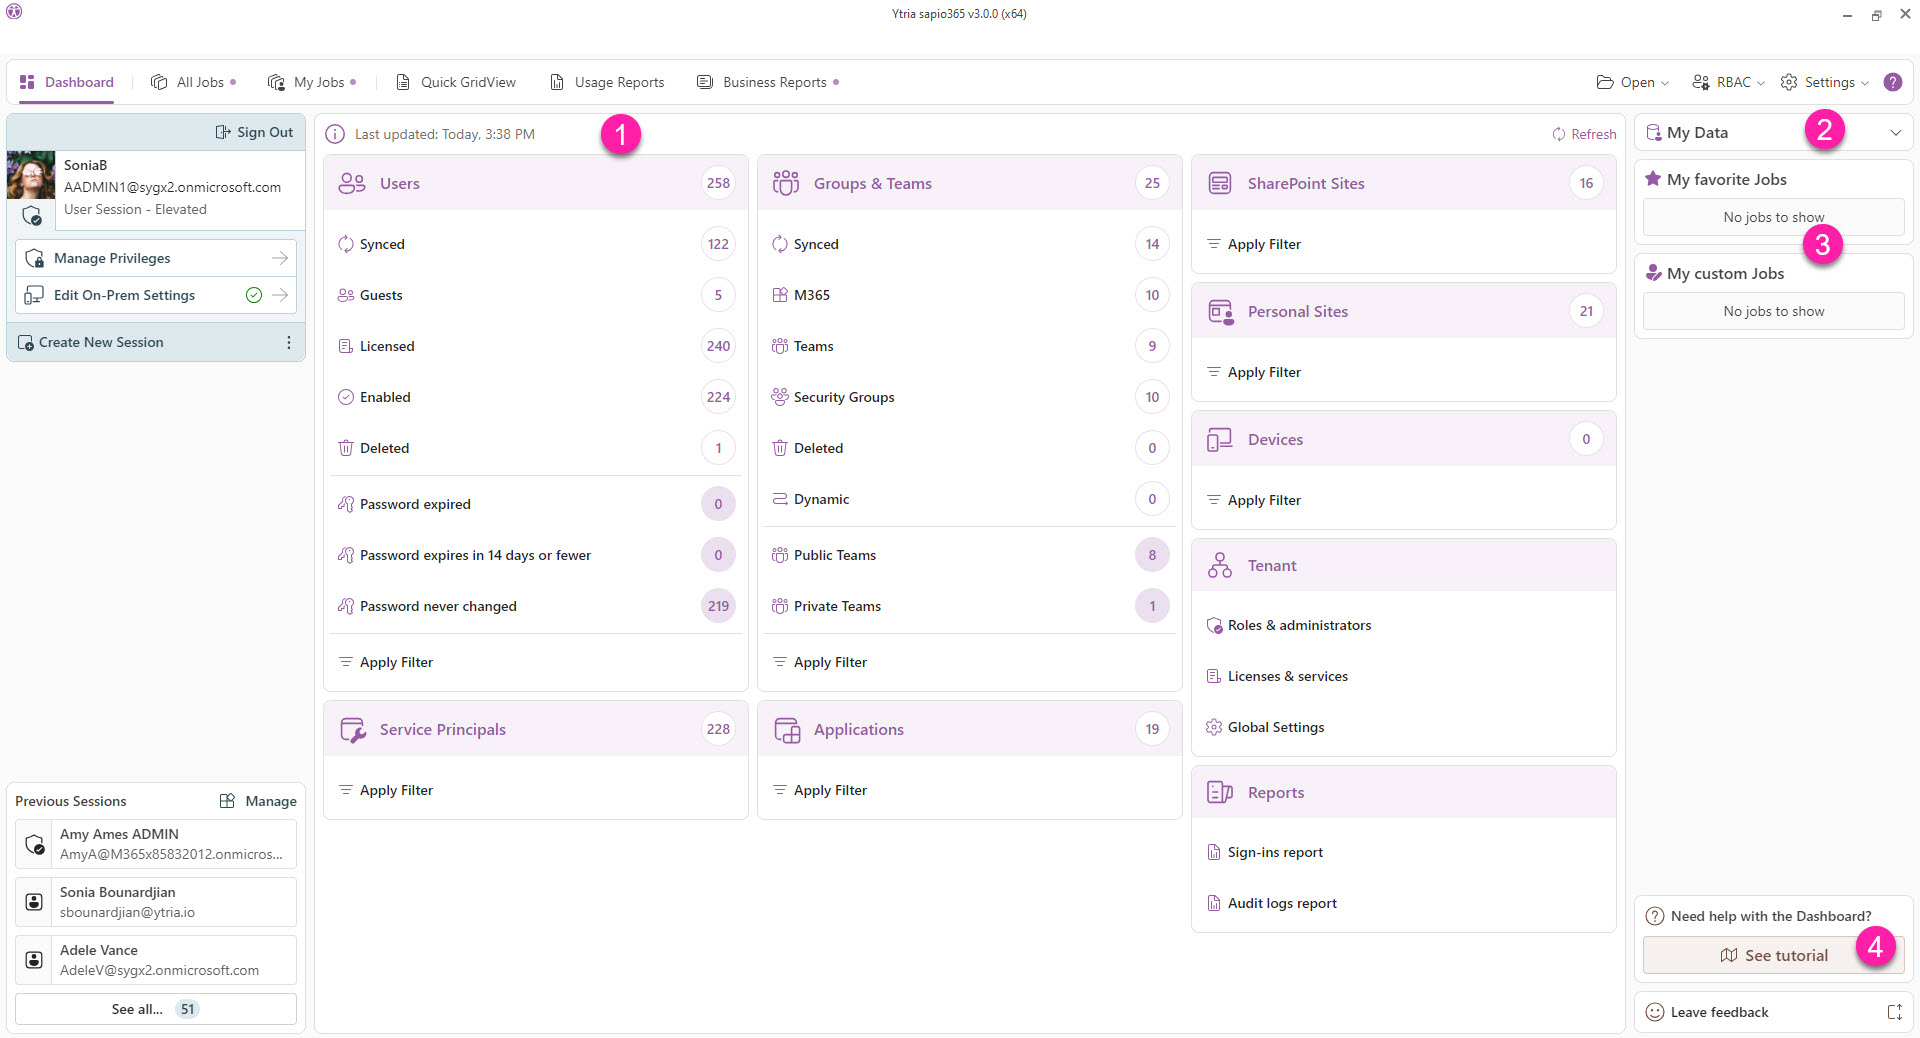Select Password expired users row
The height and width of the screenshot is (1038, 1920).
536,504
